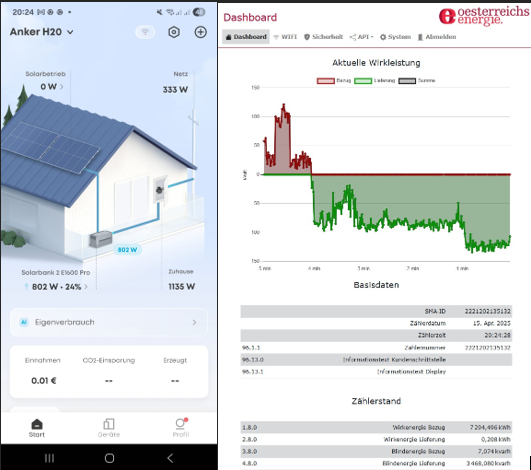Tap the Wi-Fi connection status pill
531x470 pixels.
point(145,32)
